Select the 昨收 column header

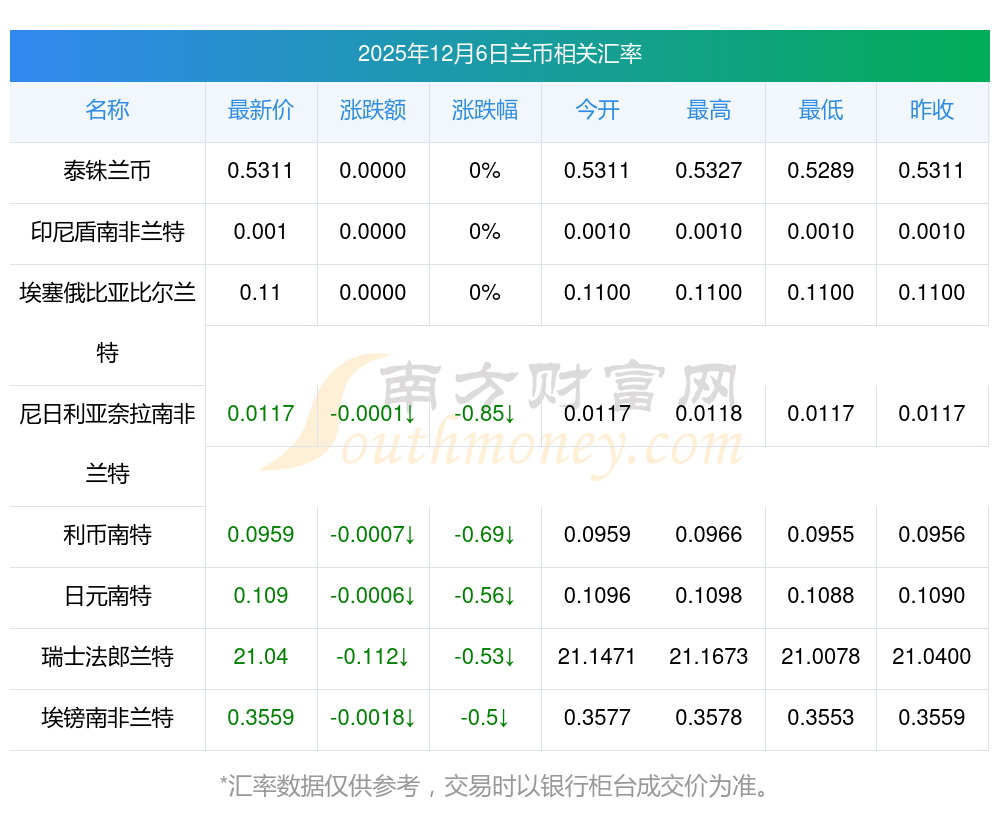[932, 111]
